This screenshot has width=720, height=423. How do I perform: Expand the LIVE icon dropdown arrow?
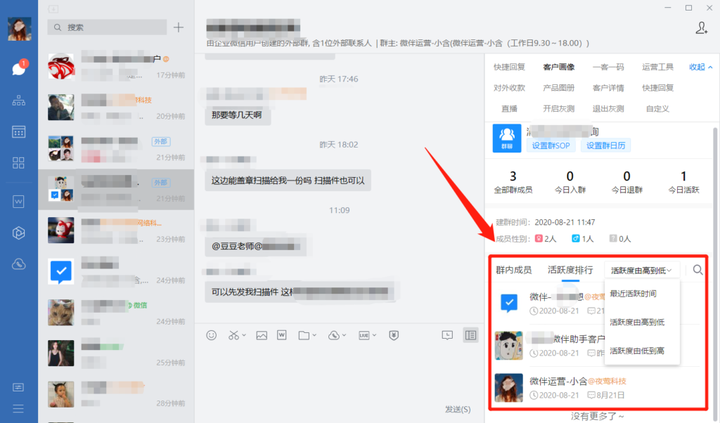(374, 335)
